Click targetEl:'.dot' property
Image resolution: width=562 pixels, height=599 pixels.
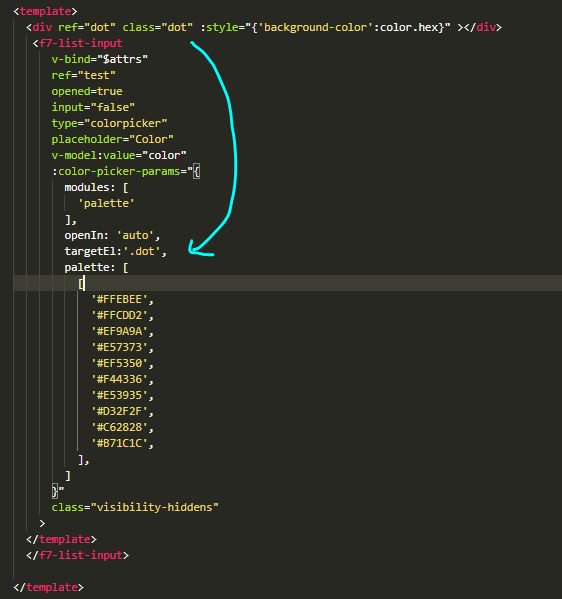tap(116, 251)
